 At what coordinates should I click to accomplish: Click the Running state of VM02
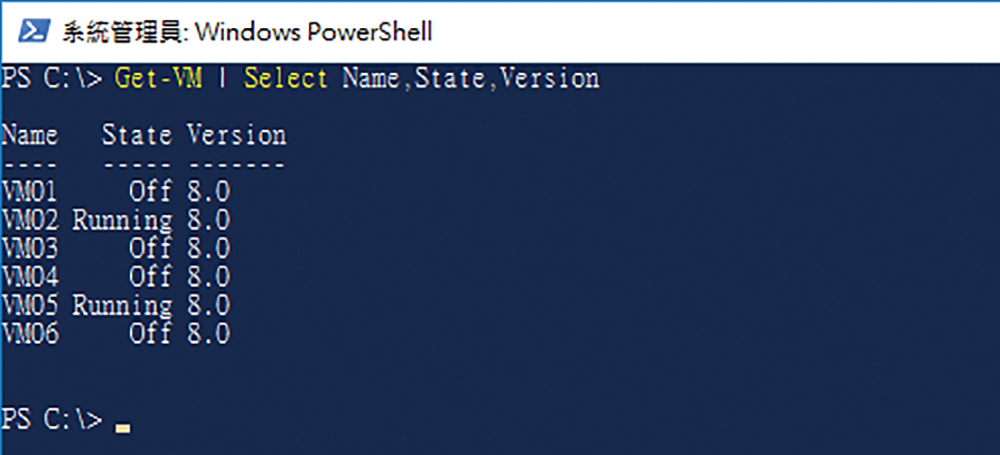point(122,221)
